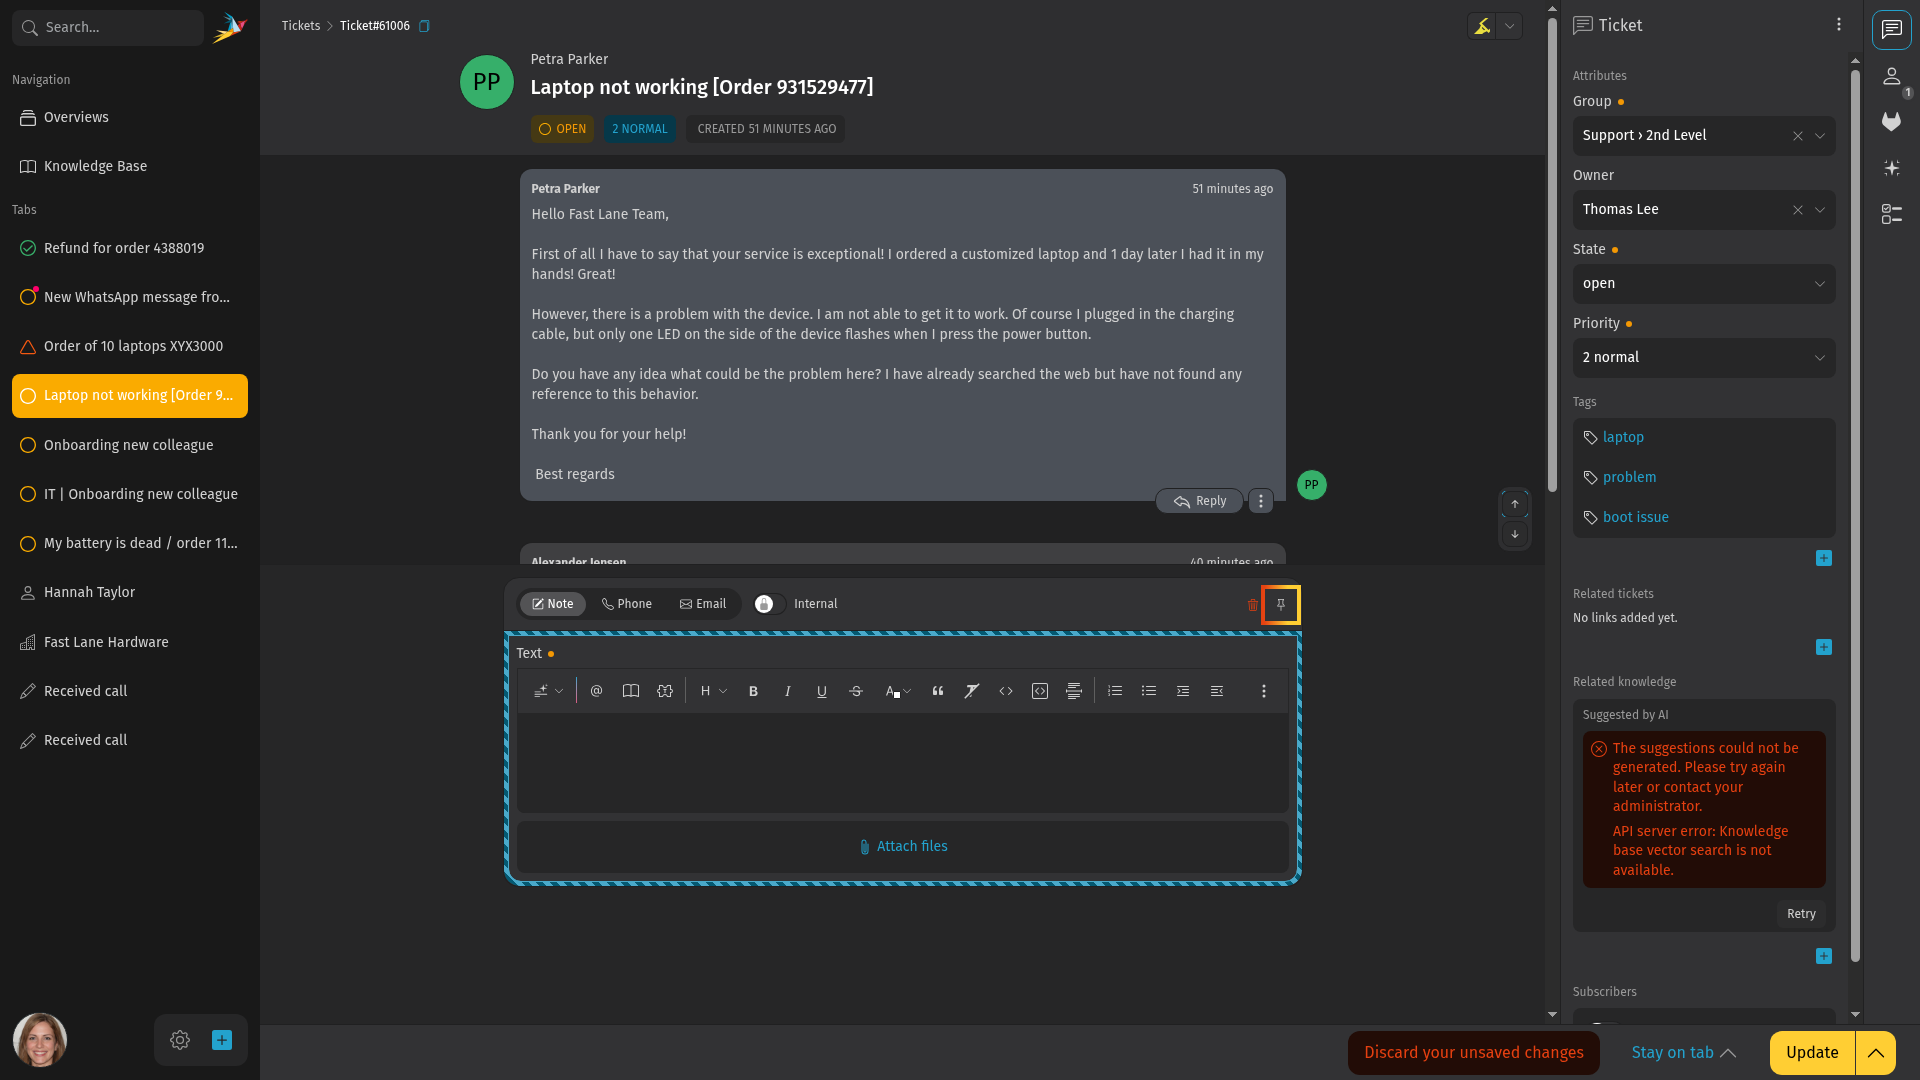Open the Refund for order 4388019 tab
The width and height of the screenshot is (1920, 1080).
pyautogui.click(x=130, y=248)
